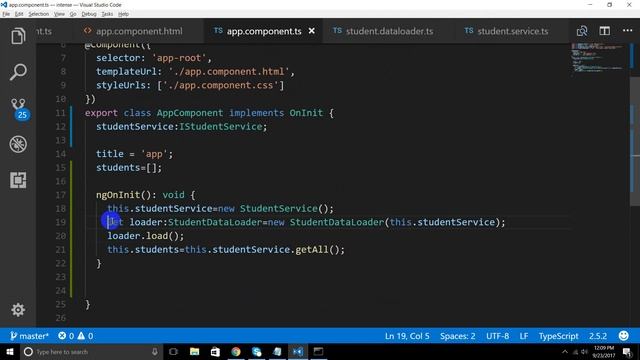Open Task View on taskbar
The height and width of the screenshot is (360, 640).
tap(173, 352)
